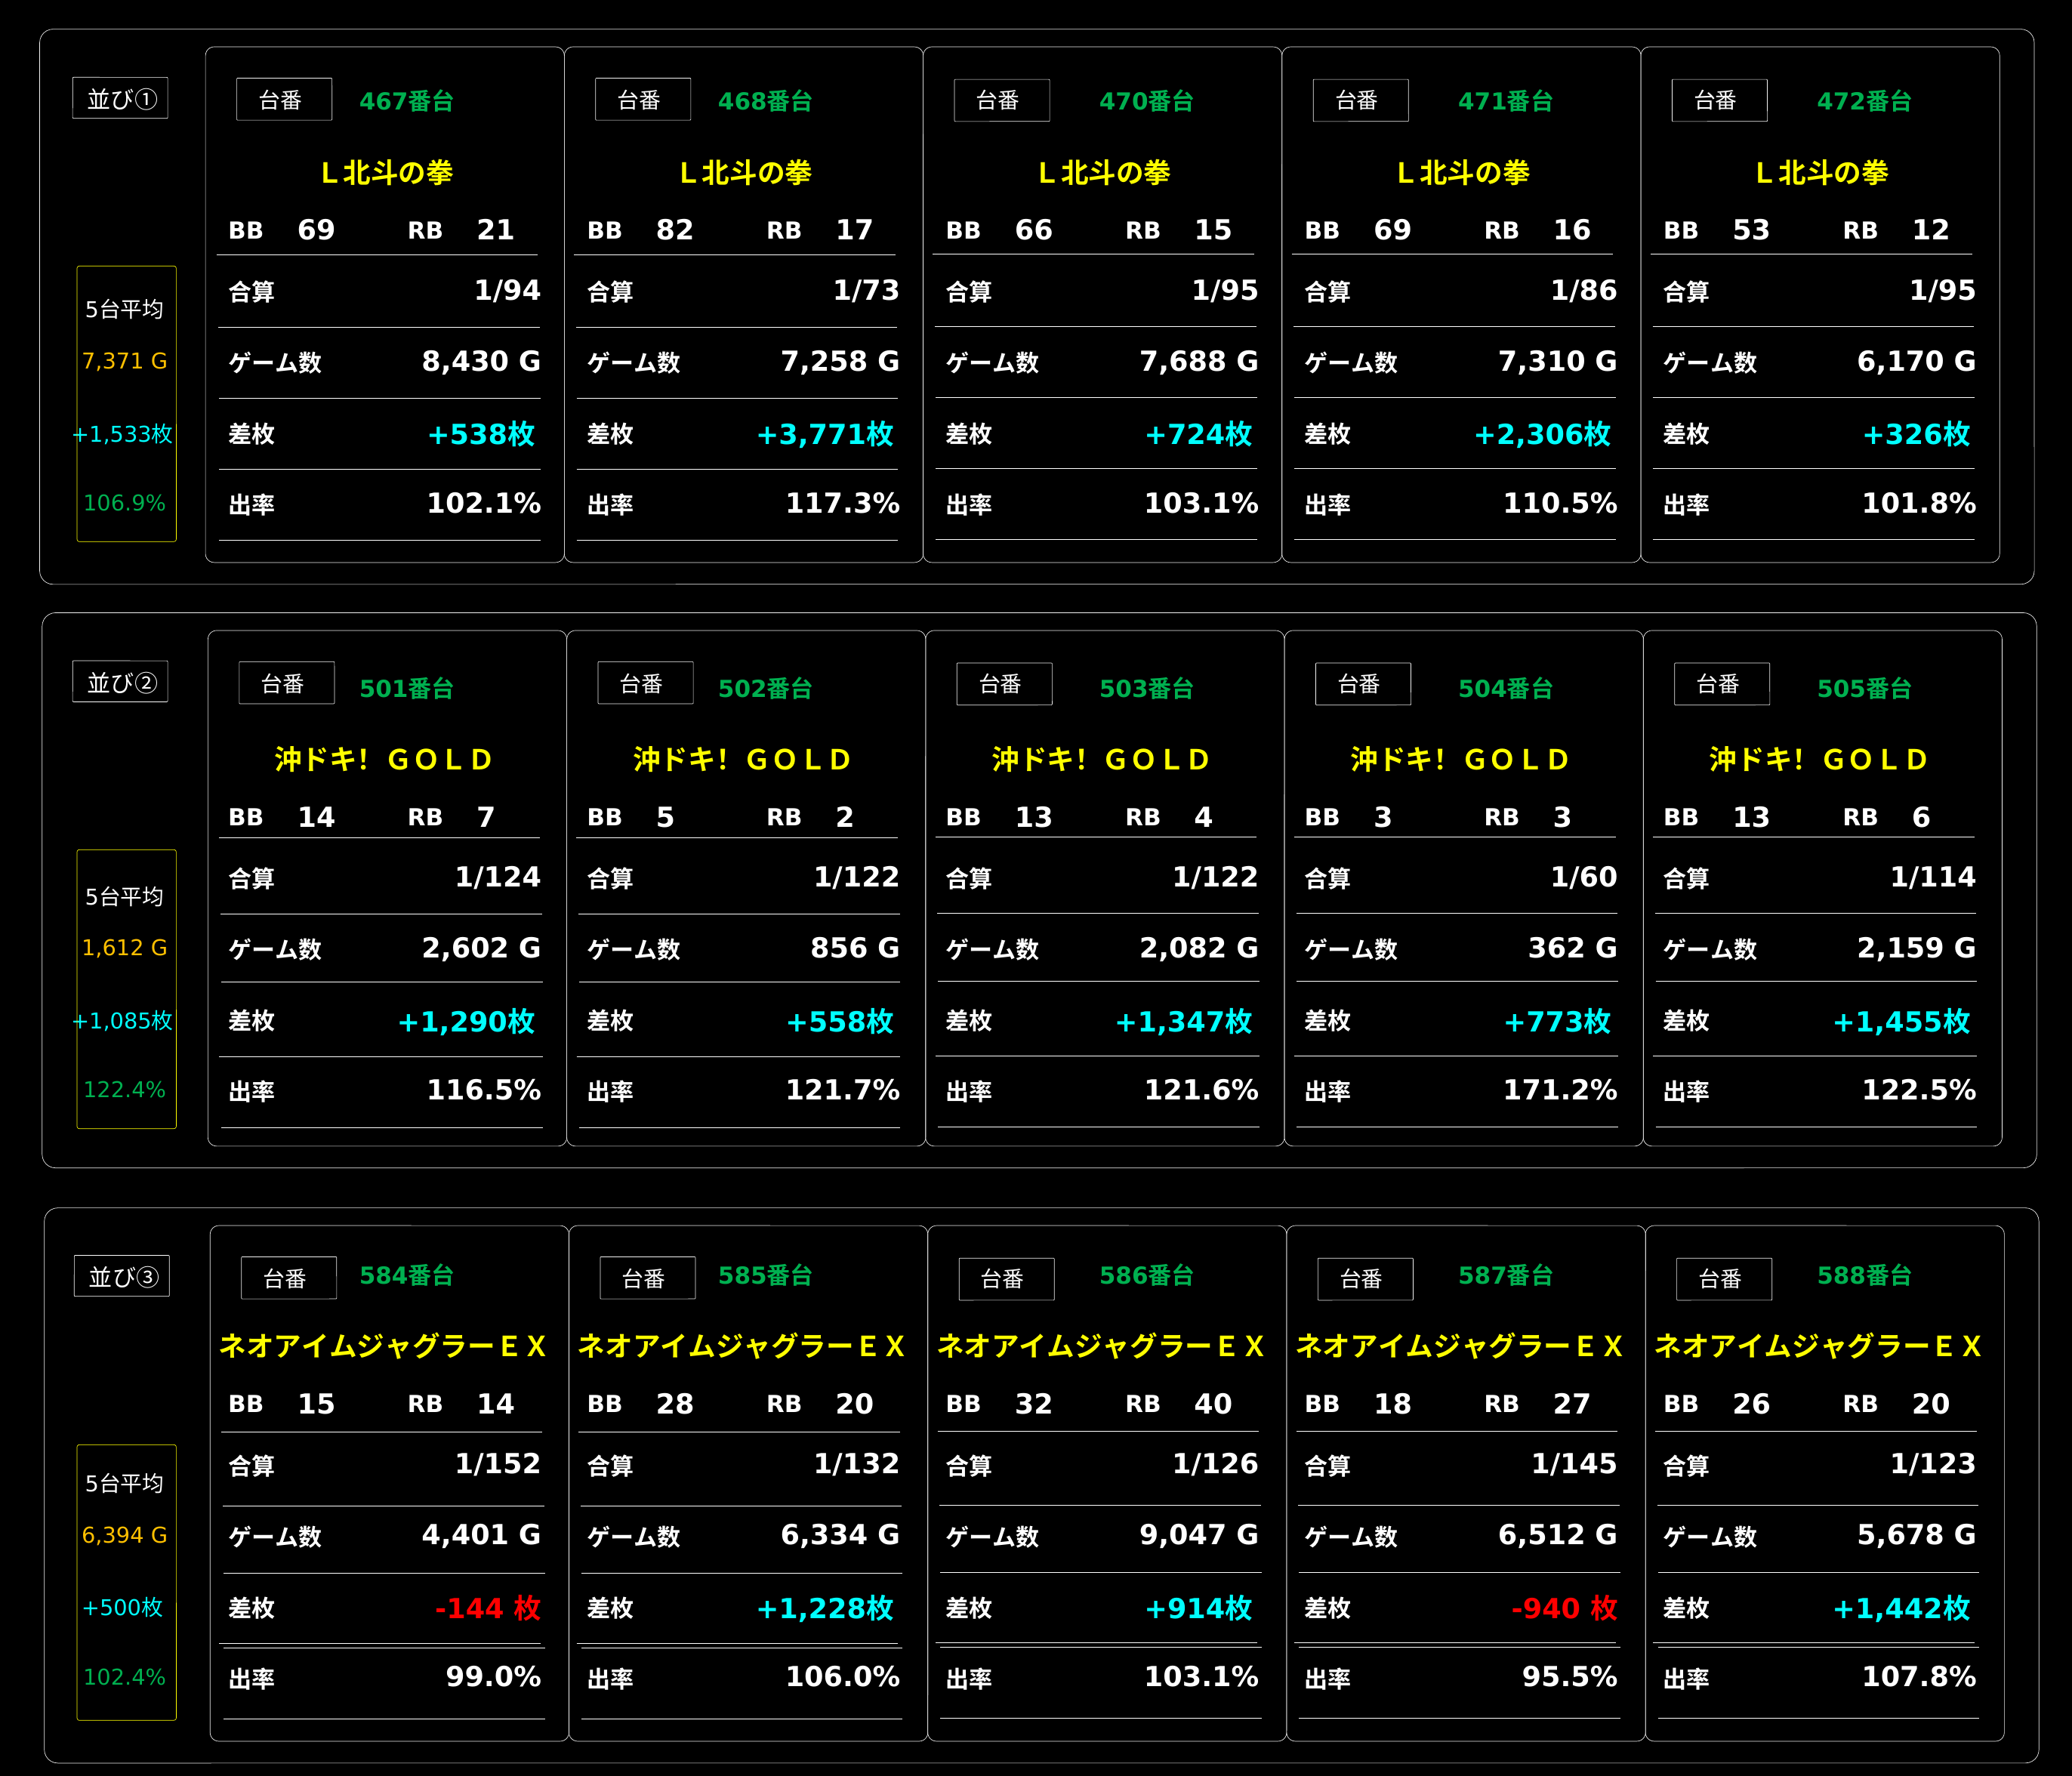Click the 7,371 G five-machine average
Image resolution: width=2072 pixels, height=1776 pixels.
[x=125, y=361]
